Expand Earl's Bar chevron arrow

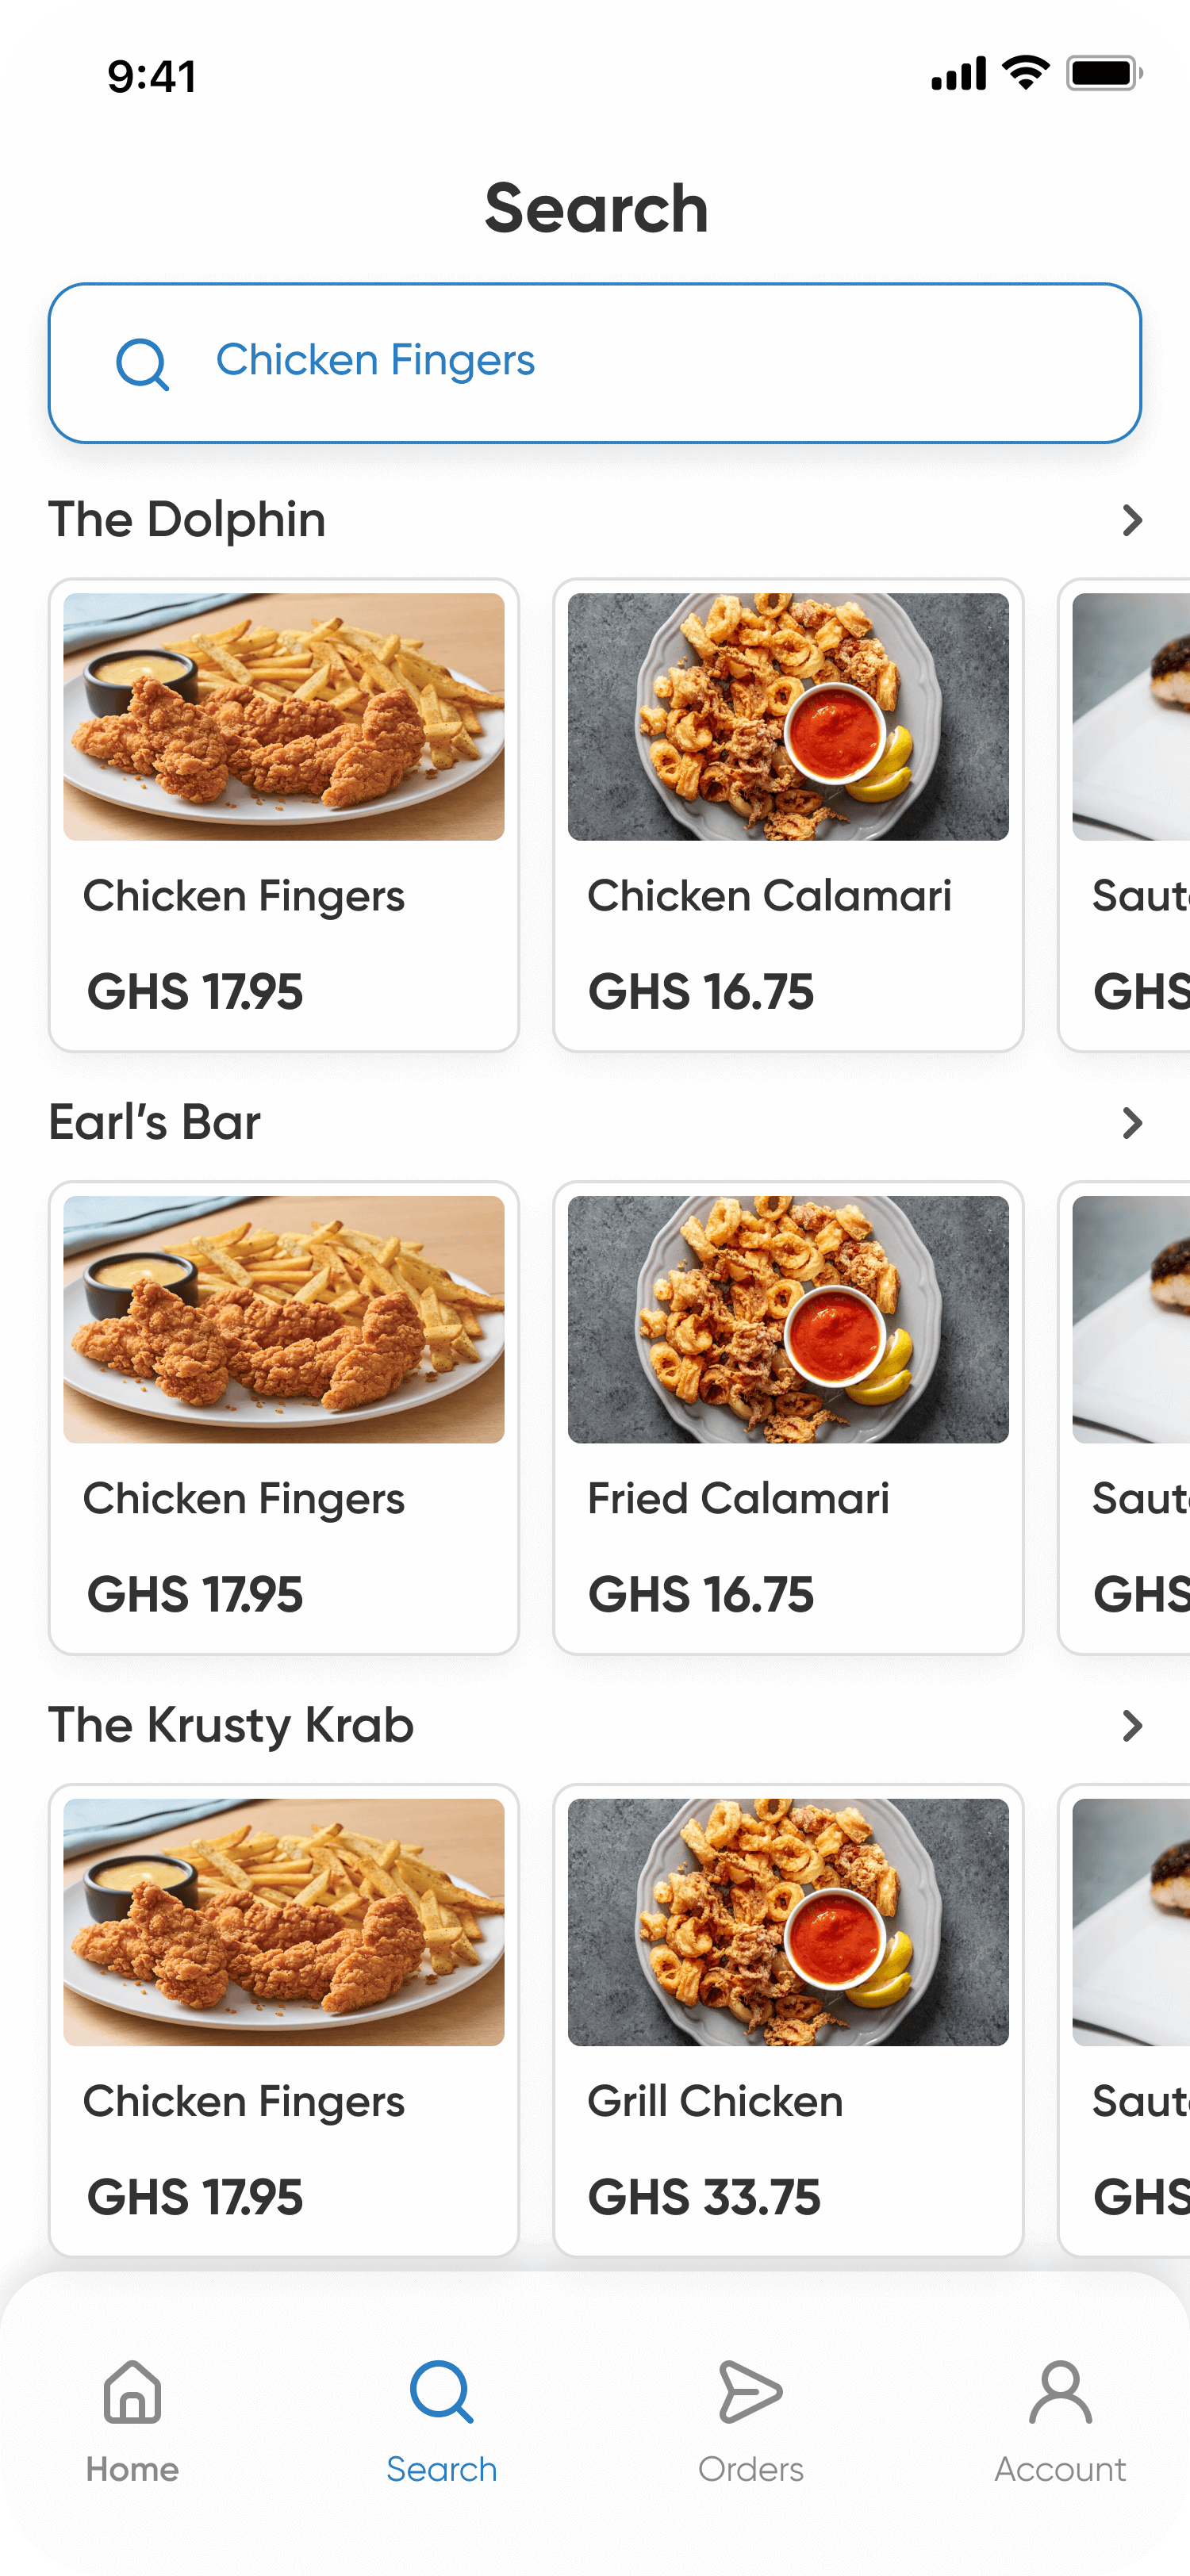coord(1132,1123)
